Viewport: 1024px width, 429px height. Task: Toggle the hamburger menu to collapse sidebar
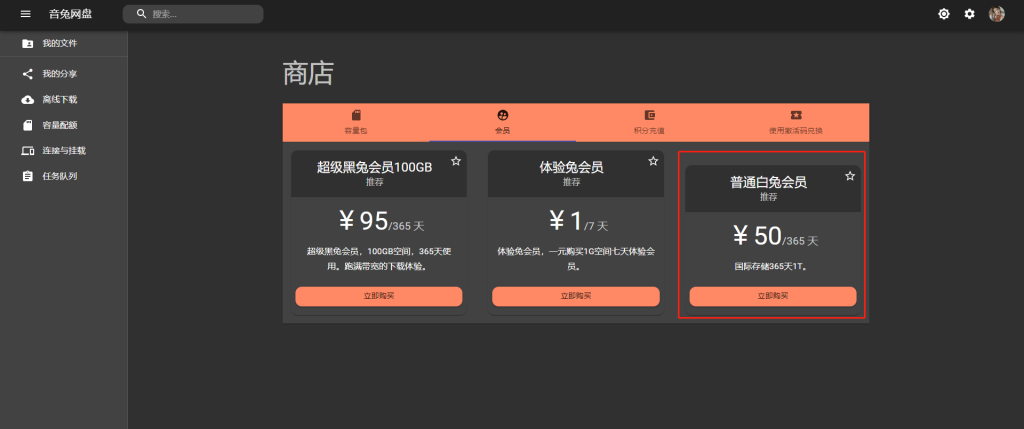tap(26, 14)
